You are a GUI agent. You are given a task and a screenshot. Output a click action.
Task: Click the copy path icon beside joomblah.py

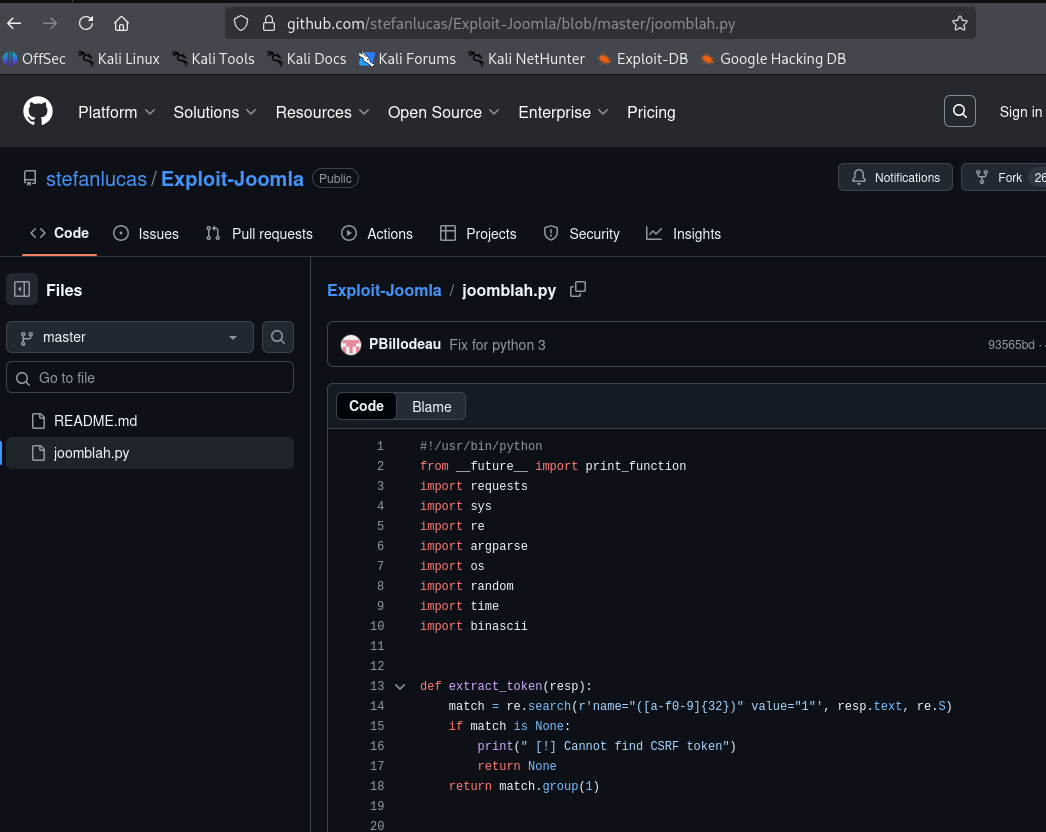point(577,289)
